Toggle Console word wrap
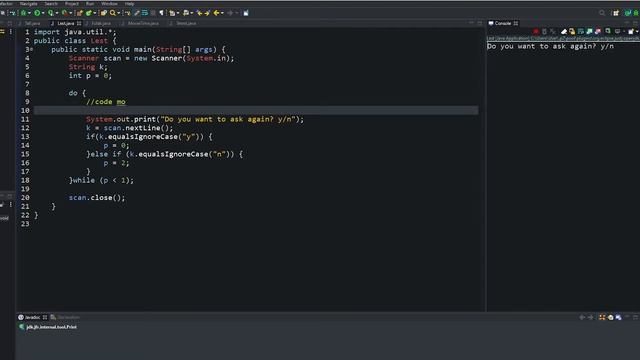 (581, 31)
